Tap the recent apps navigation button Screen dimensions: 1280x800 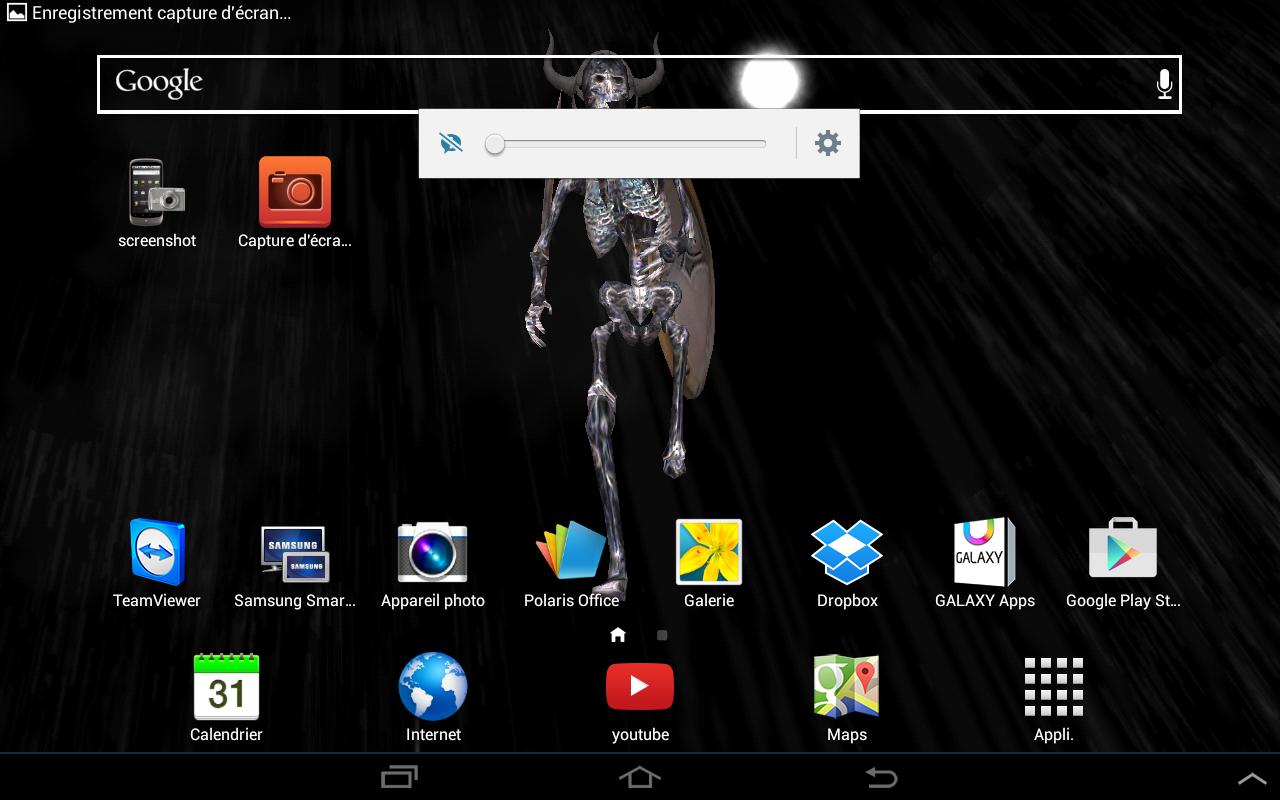400,777
